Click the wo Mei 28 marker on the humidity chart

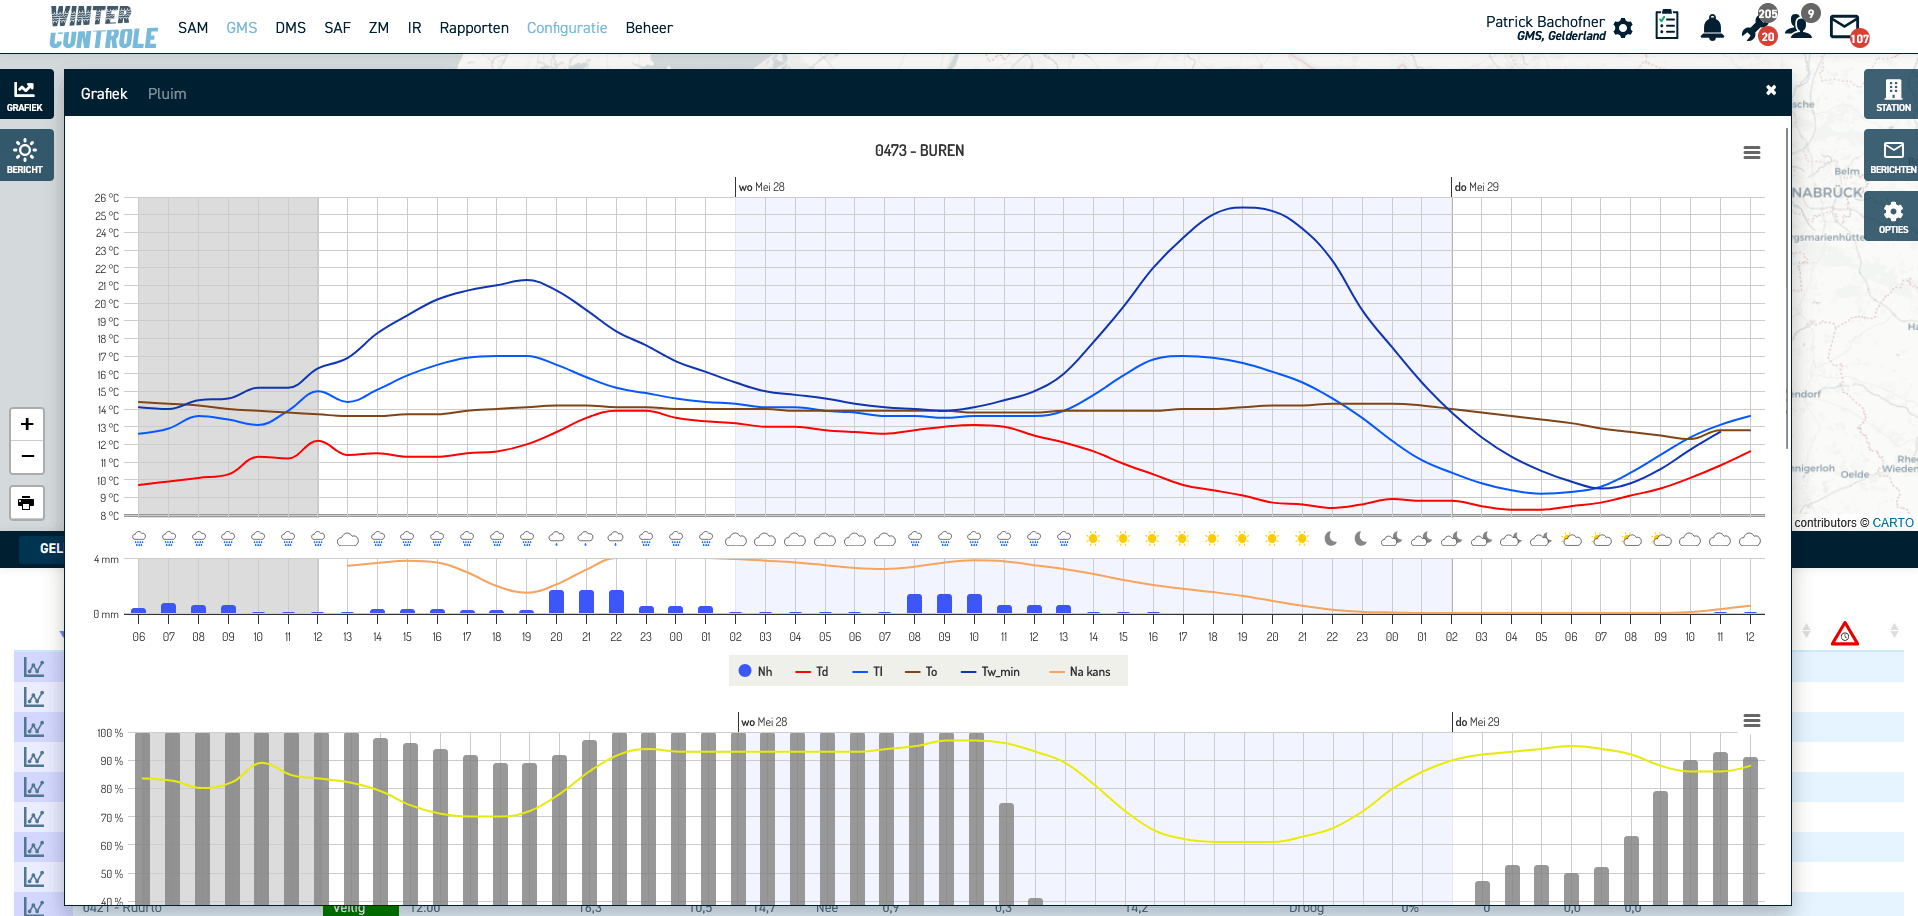click(x=764, y=722)
